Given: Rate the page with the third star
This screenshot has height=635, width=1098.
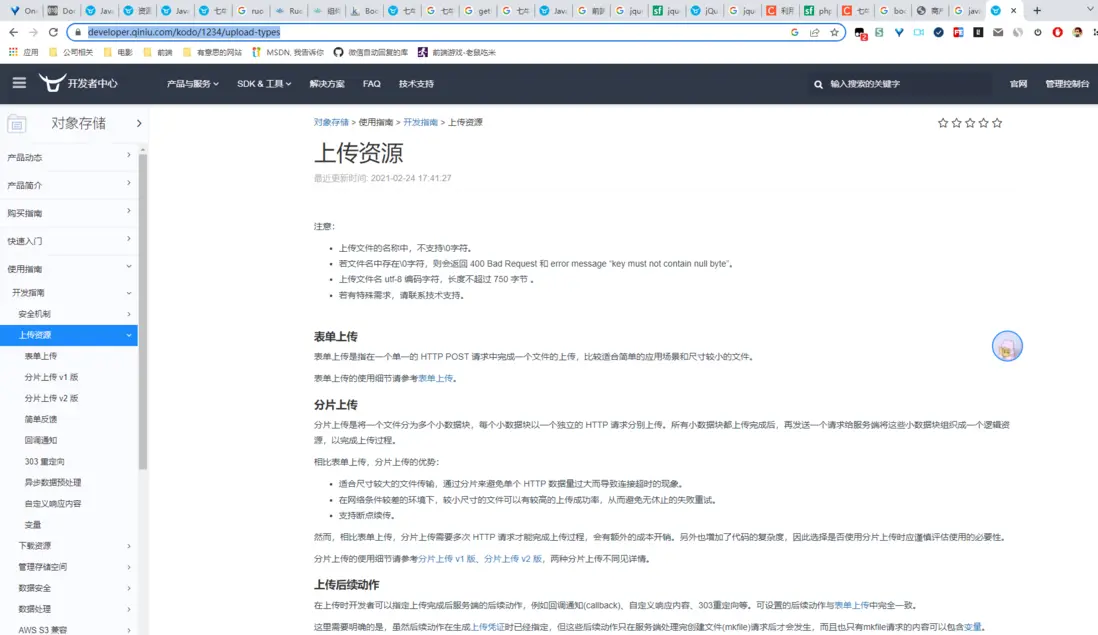Looking at the screenshot, I should tap(970, 123).
